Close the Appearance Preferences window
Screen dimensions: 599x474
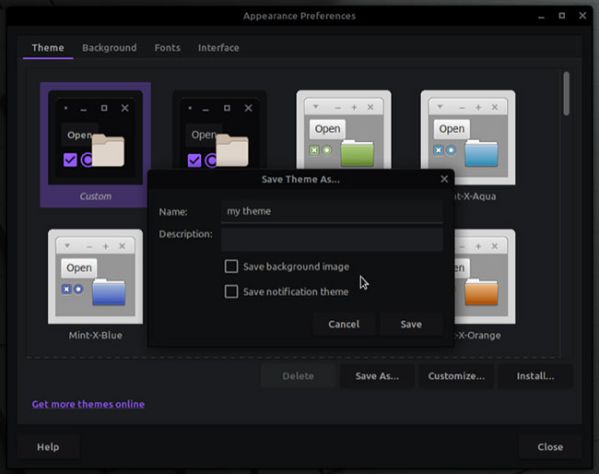tap(582, 16)
